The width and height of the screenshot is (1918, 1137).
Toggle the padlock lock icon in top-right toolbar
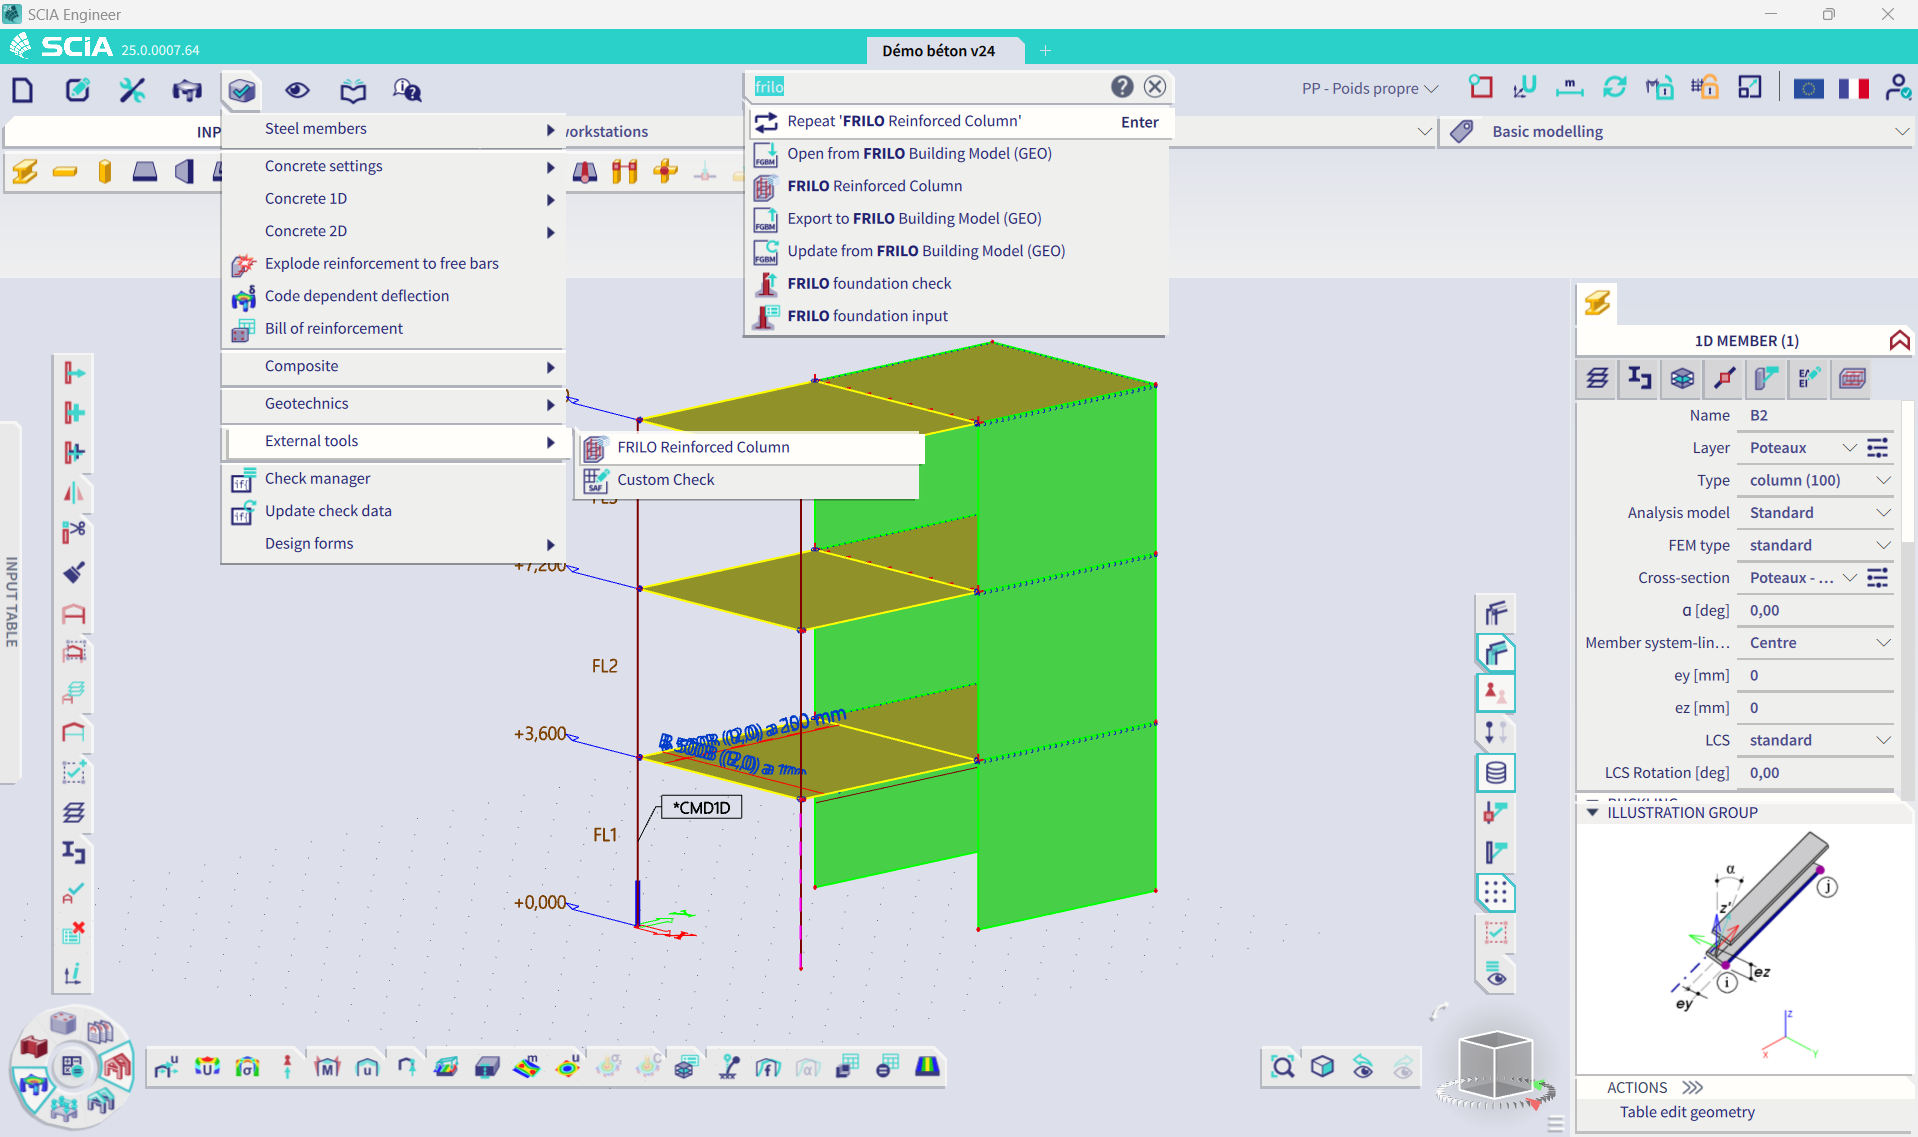1704,88
